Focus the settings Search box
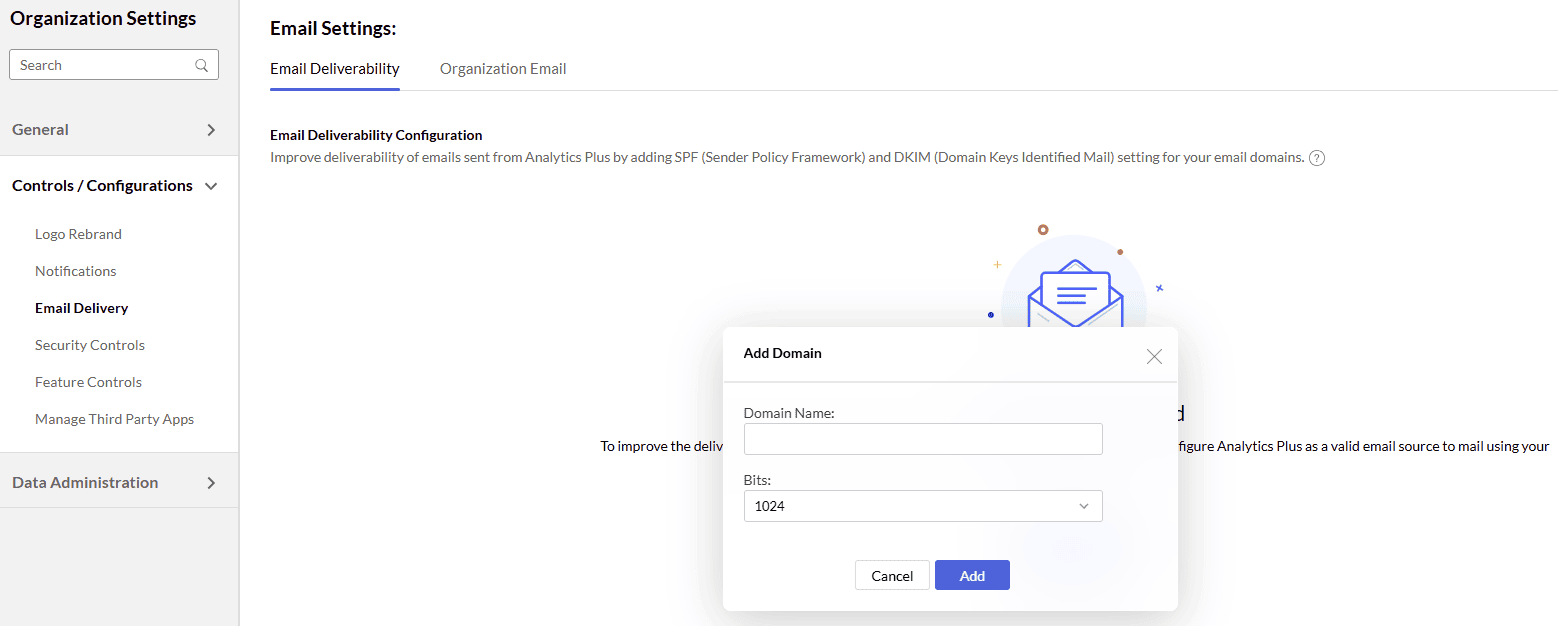Viewport: 1558px width, 626px height. click(105, 65)
